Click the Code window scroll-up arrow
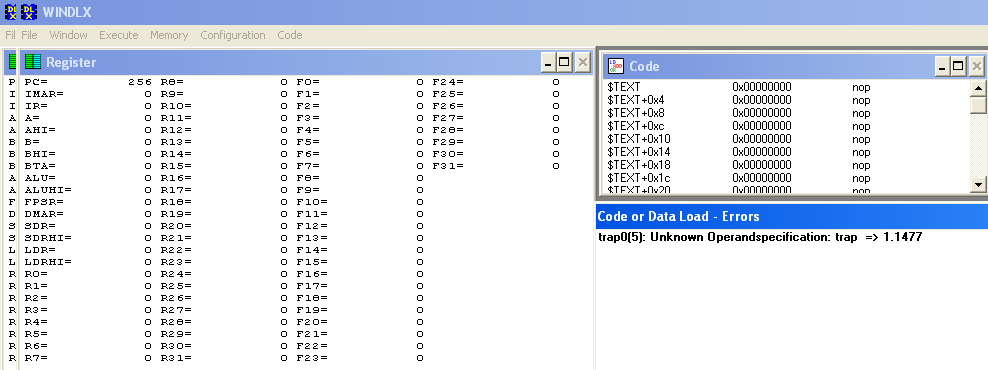The image size is (988, 370). point(978,88)
